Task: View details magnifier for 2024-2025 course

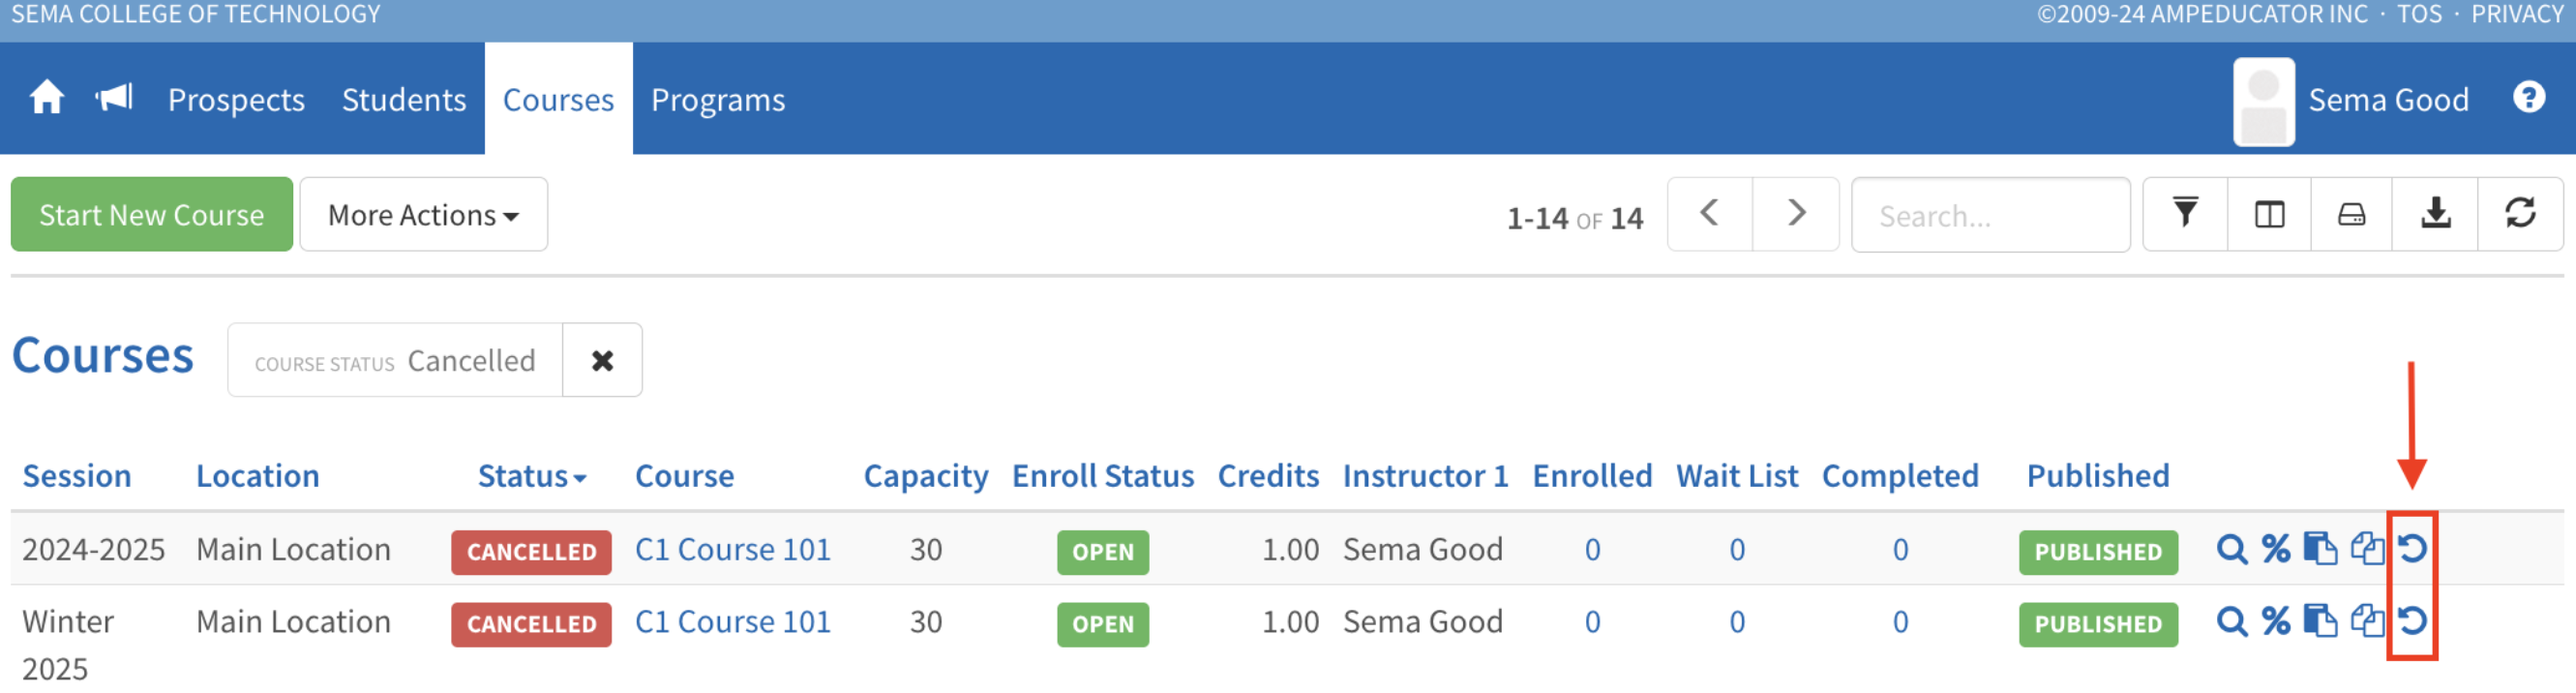Action: pos(2231,549)
